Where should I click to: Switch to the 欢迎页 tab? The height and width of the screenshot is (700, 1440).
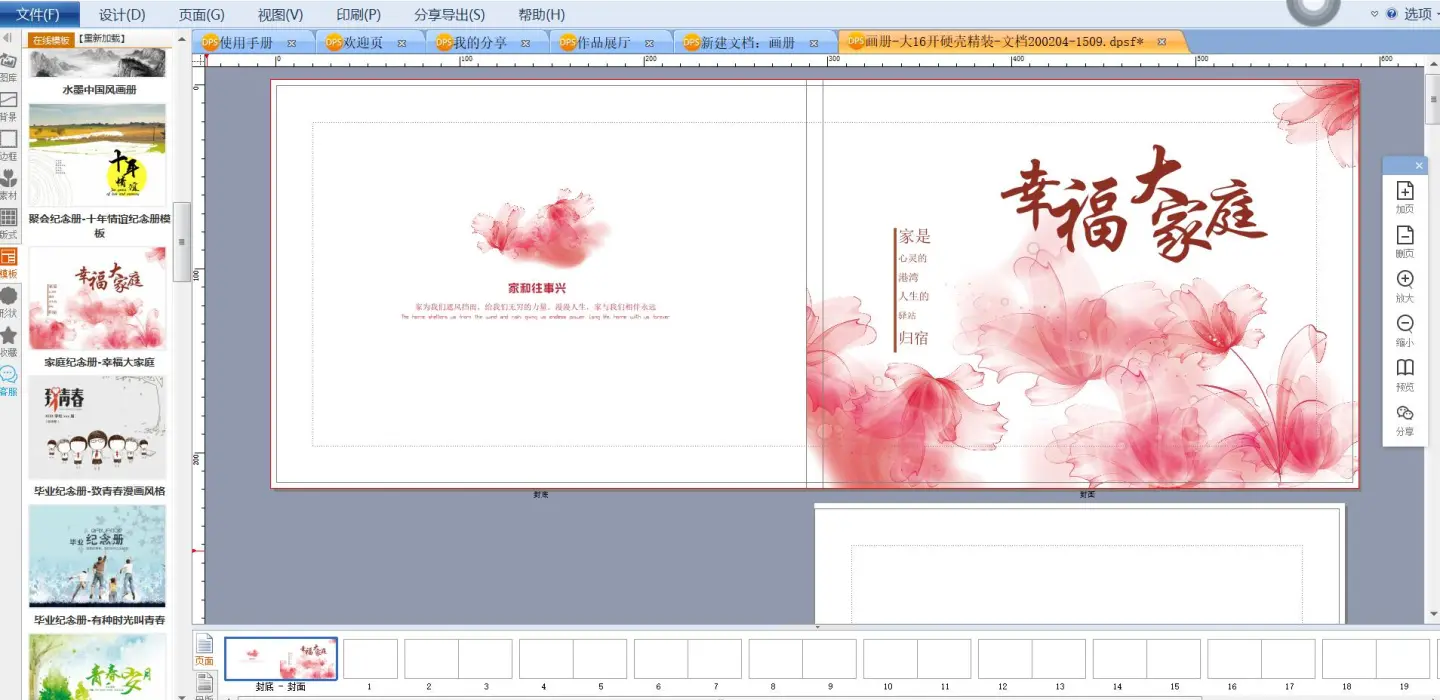pyautogui.click(x=363, y=43)
